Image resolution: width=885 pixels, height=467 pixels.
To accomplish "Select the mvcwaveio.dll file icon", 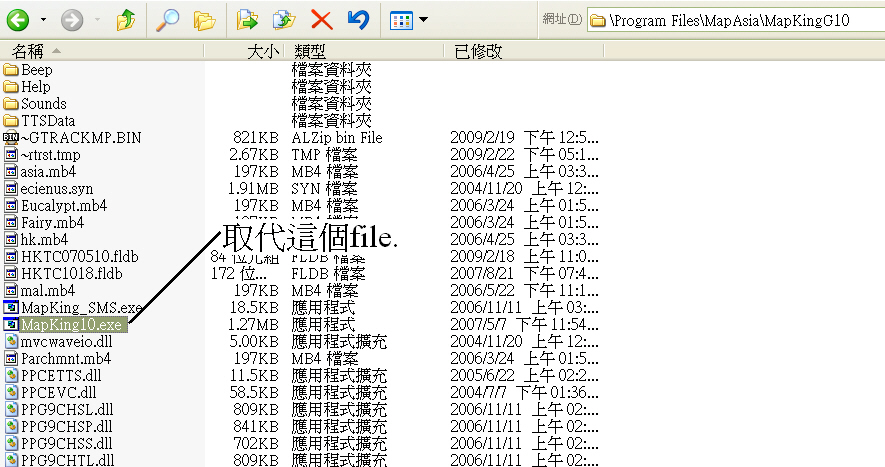I will pos(11,341).
